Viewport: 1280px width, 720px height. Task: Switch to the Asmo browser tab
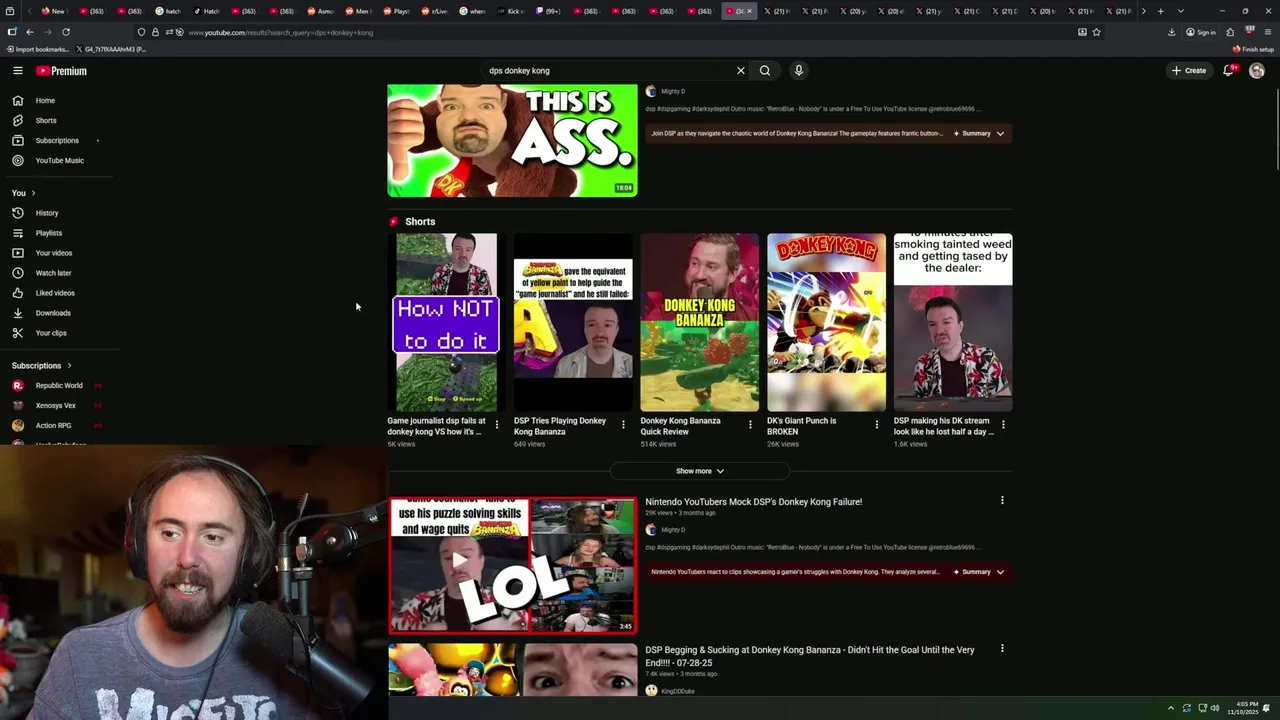pyautogui.click(x=320, y=11)
